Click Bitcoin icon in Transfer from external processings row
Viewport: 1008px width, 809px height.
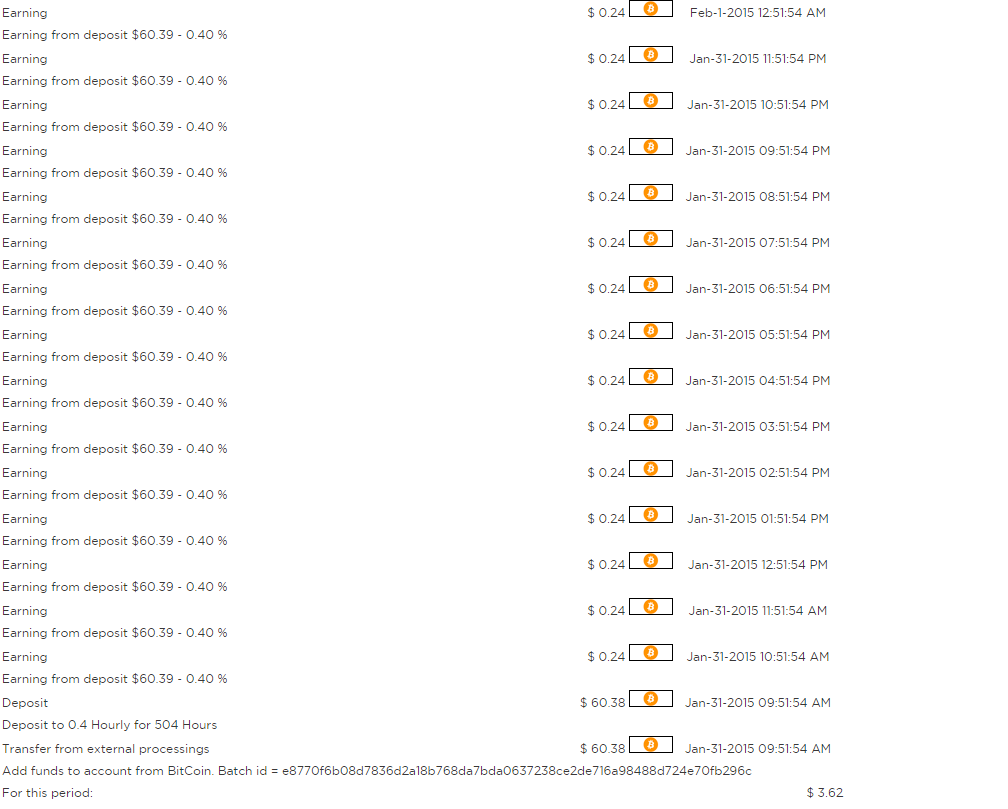(651, 745)
